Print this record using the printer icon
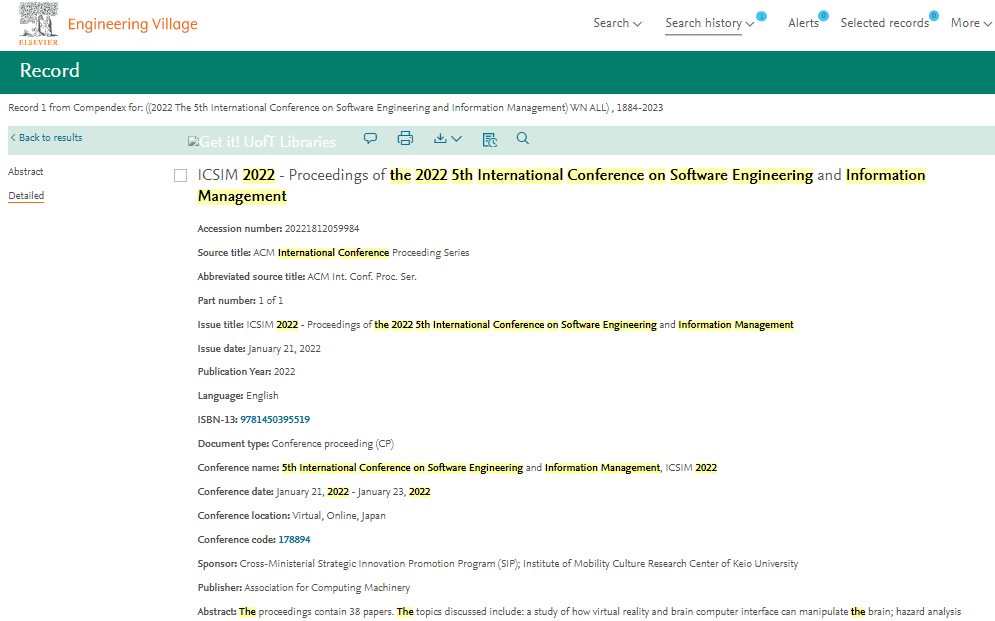The image size is (995, 621). coord(405,138)
